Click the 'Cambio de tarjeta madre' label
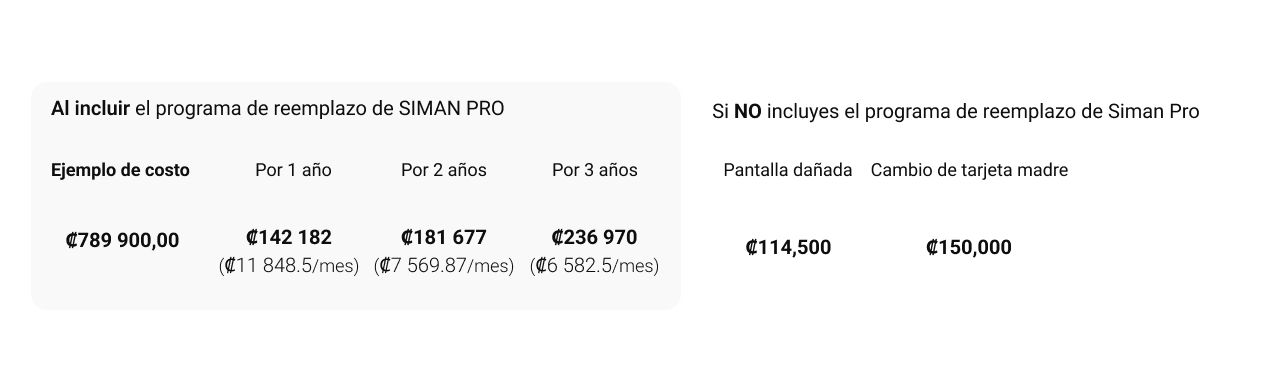1280x392 pixels. pyautogui.click(x=969, y=170)
